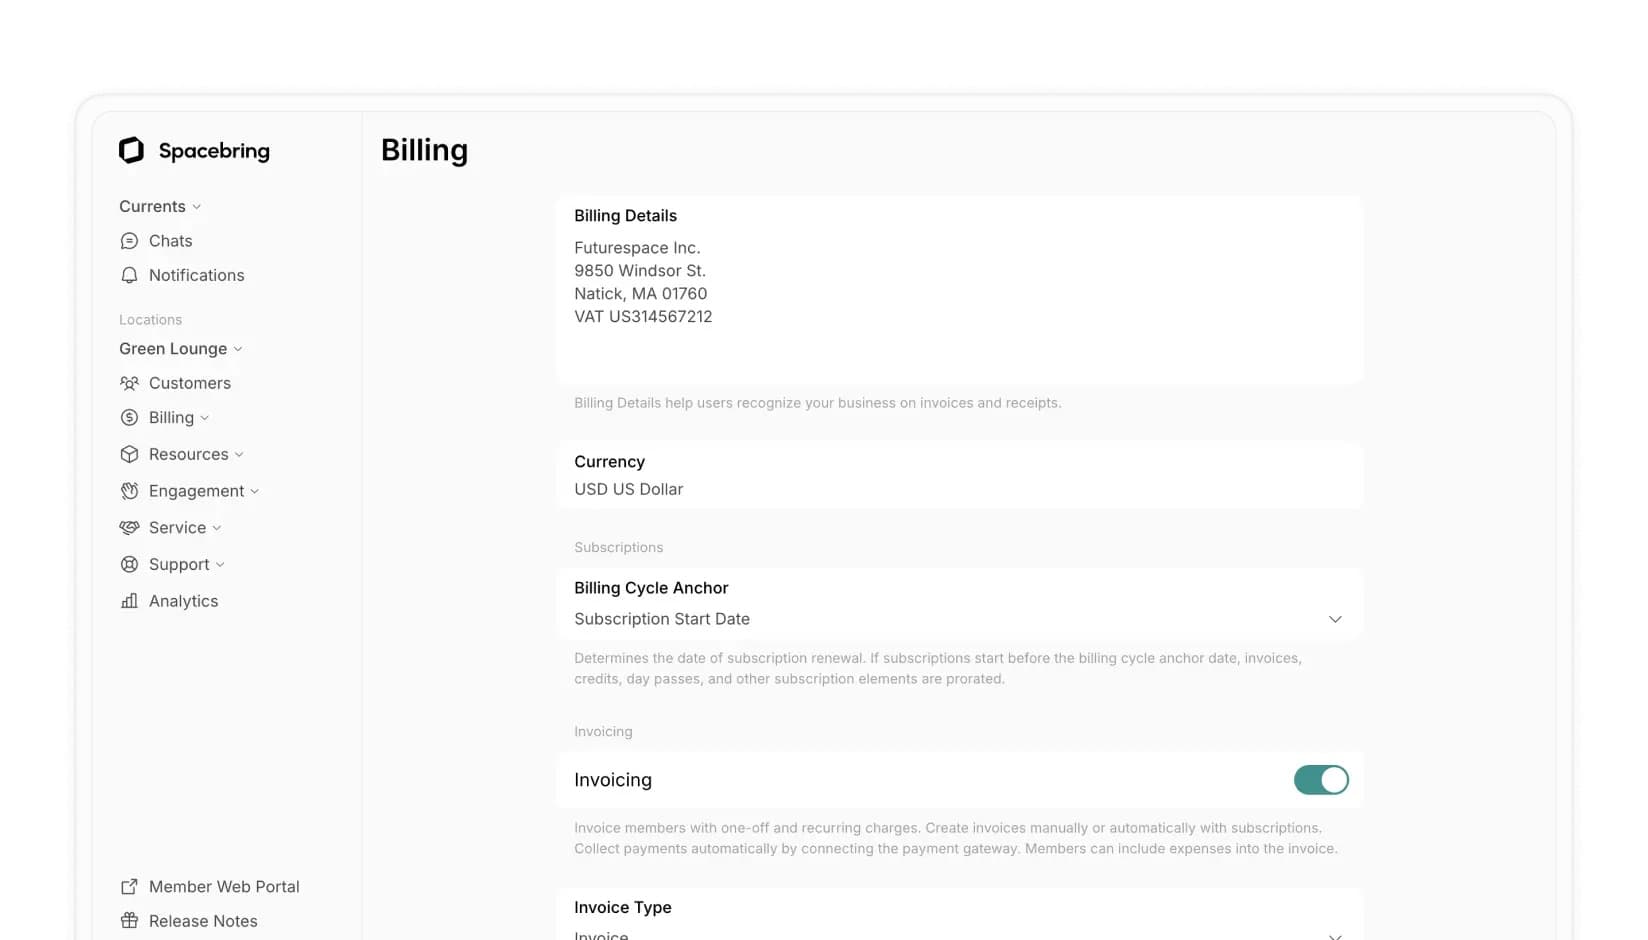Click the Service sidebar entry
Image resolution: width=1648 pixels, height=940 pixels.
(176, 527)
